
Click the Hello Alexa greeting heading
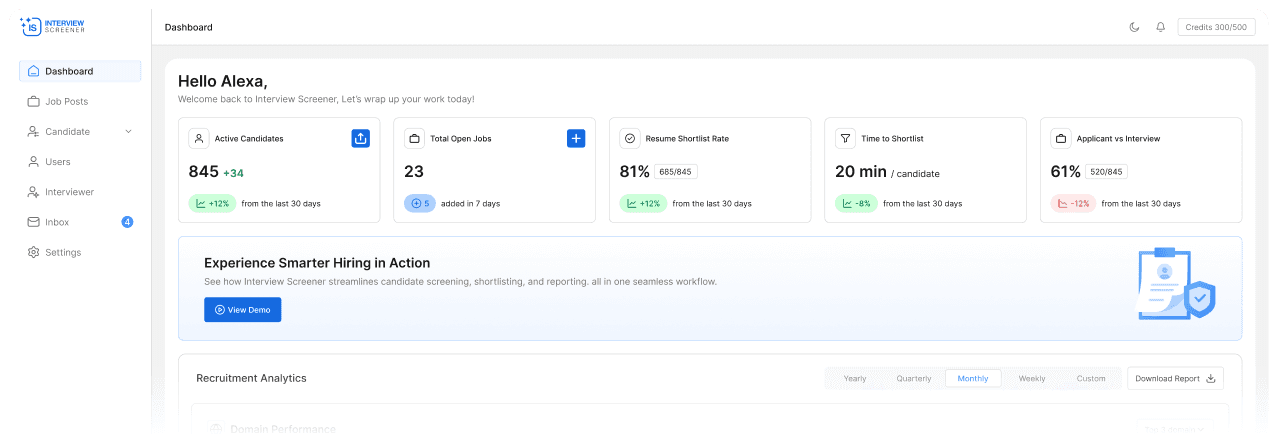pos(223,81)
